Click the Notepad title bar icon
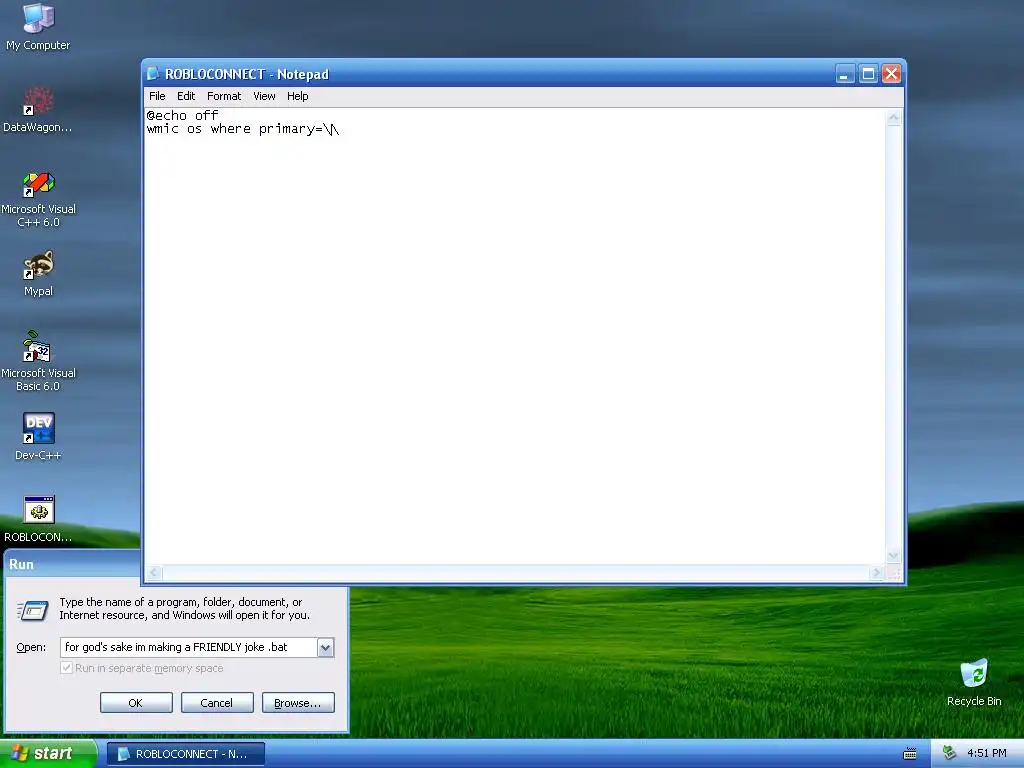Image resolution: width=1024 pixels, height=768 pixels. [x=153, y=74]
